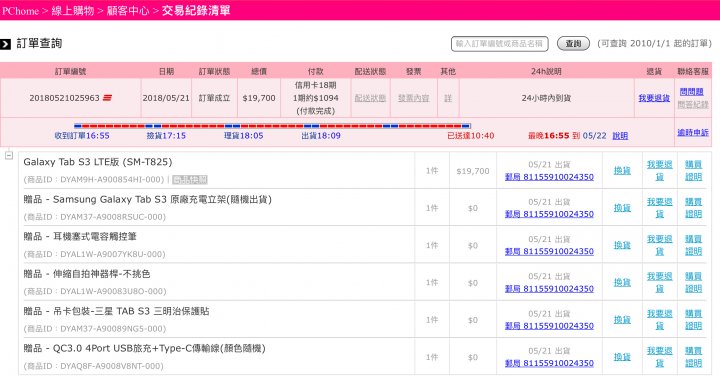
Task: Click the 理貨18:05 progress label
Action: coord(243,135)
